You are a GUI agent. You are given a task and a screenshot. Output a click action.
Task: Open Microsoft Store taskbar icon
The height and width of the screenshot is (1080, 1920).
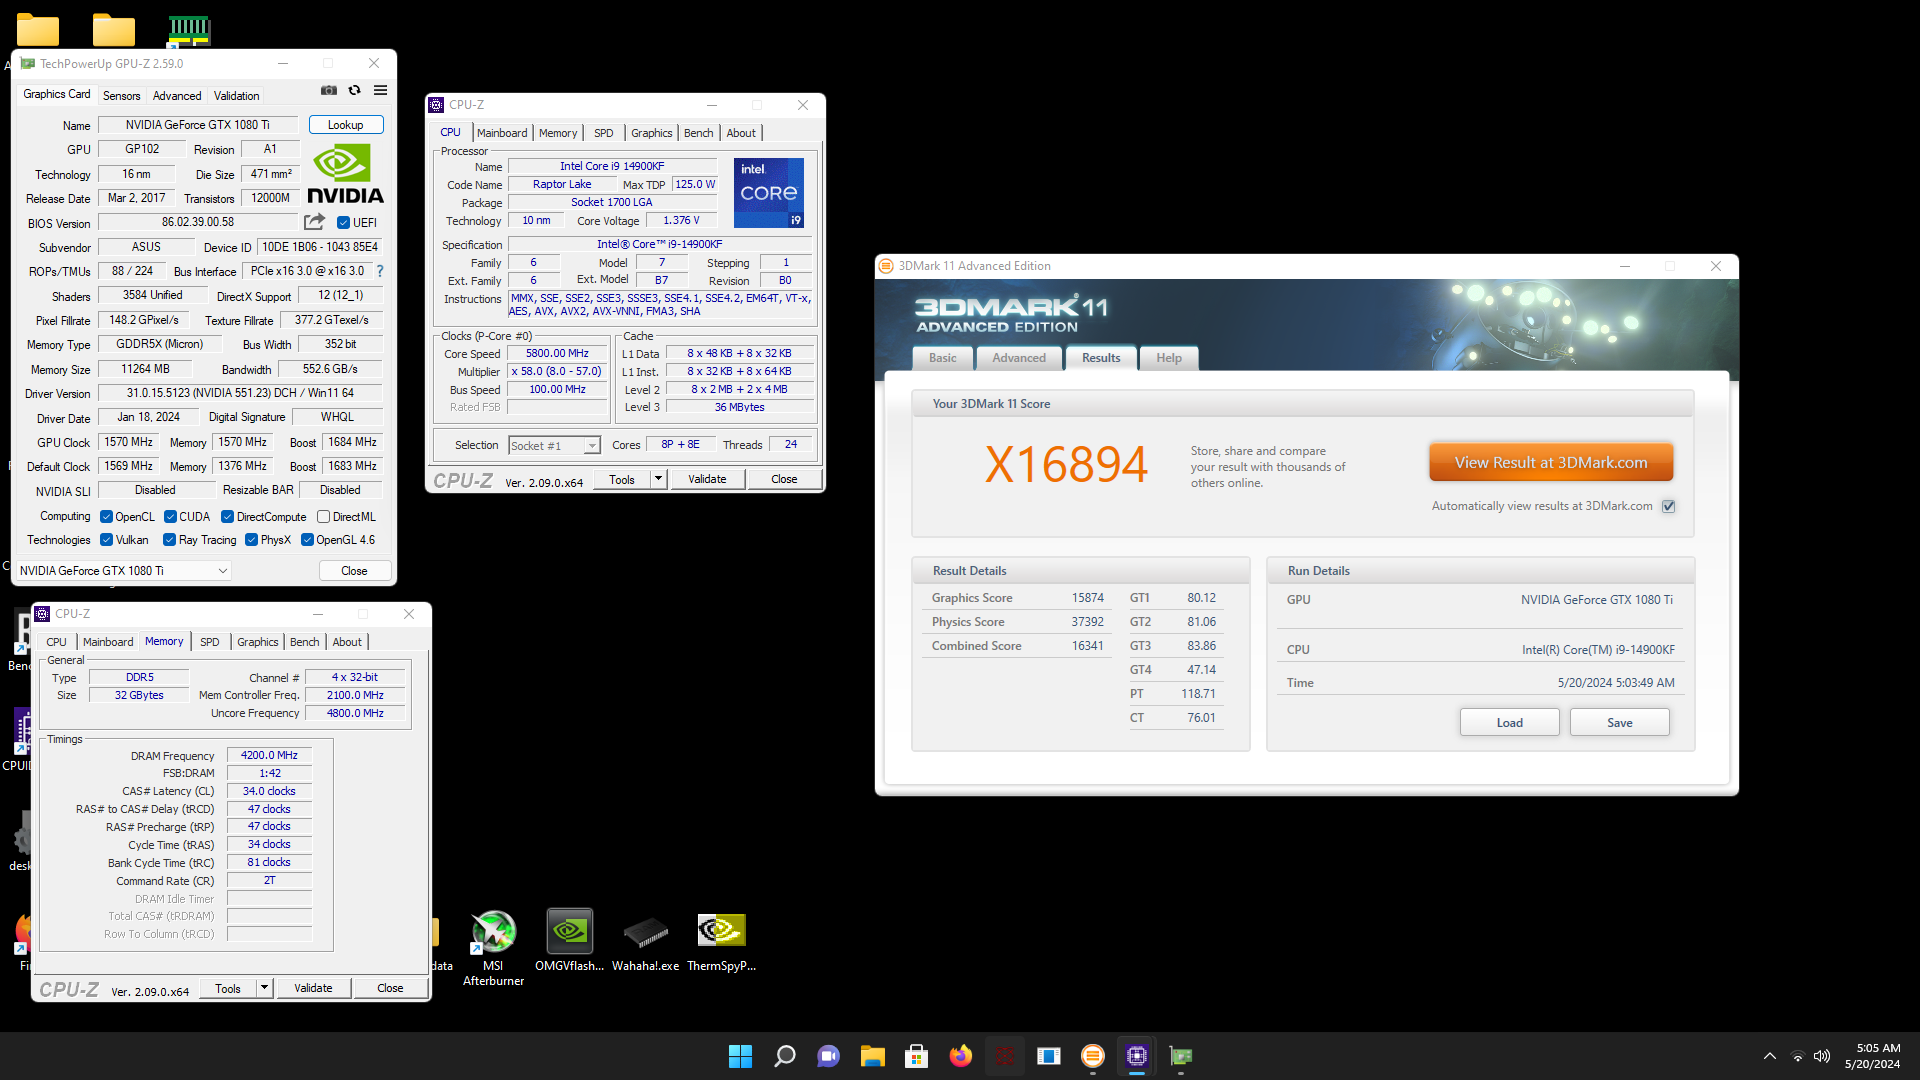point(916,1056)
